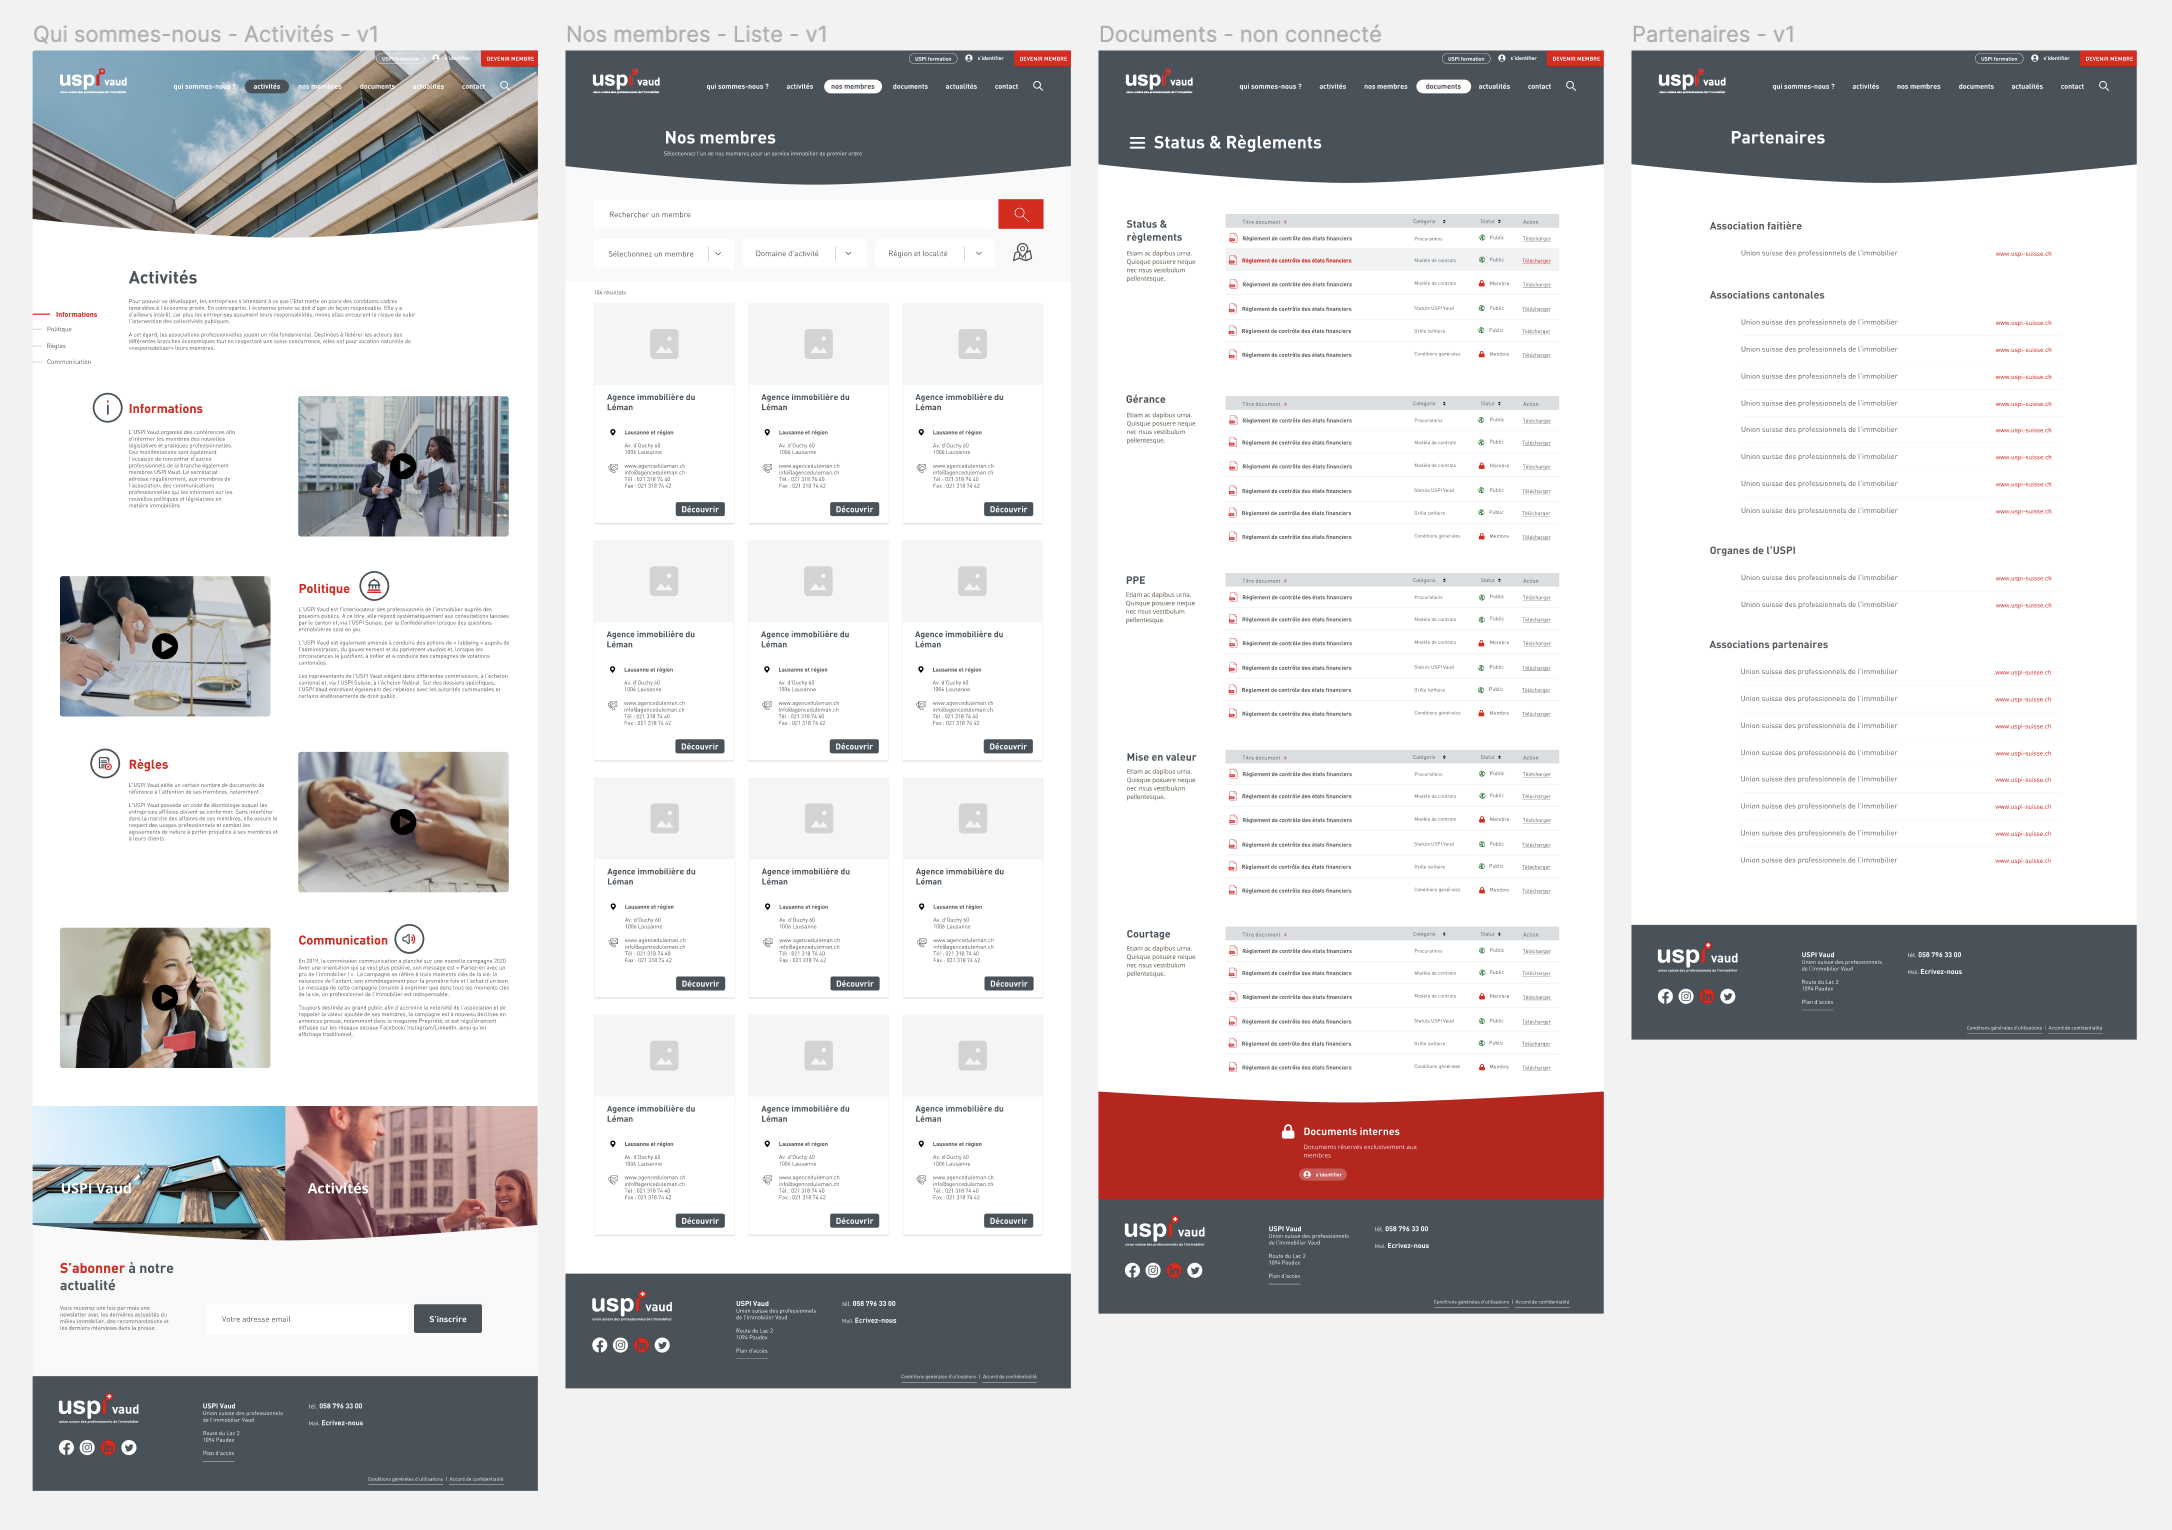
Task: Click the red search button beside Rechercher un membre
Action: 1020,214
